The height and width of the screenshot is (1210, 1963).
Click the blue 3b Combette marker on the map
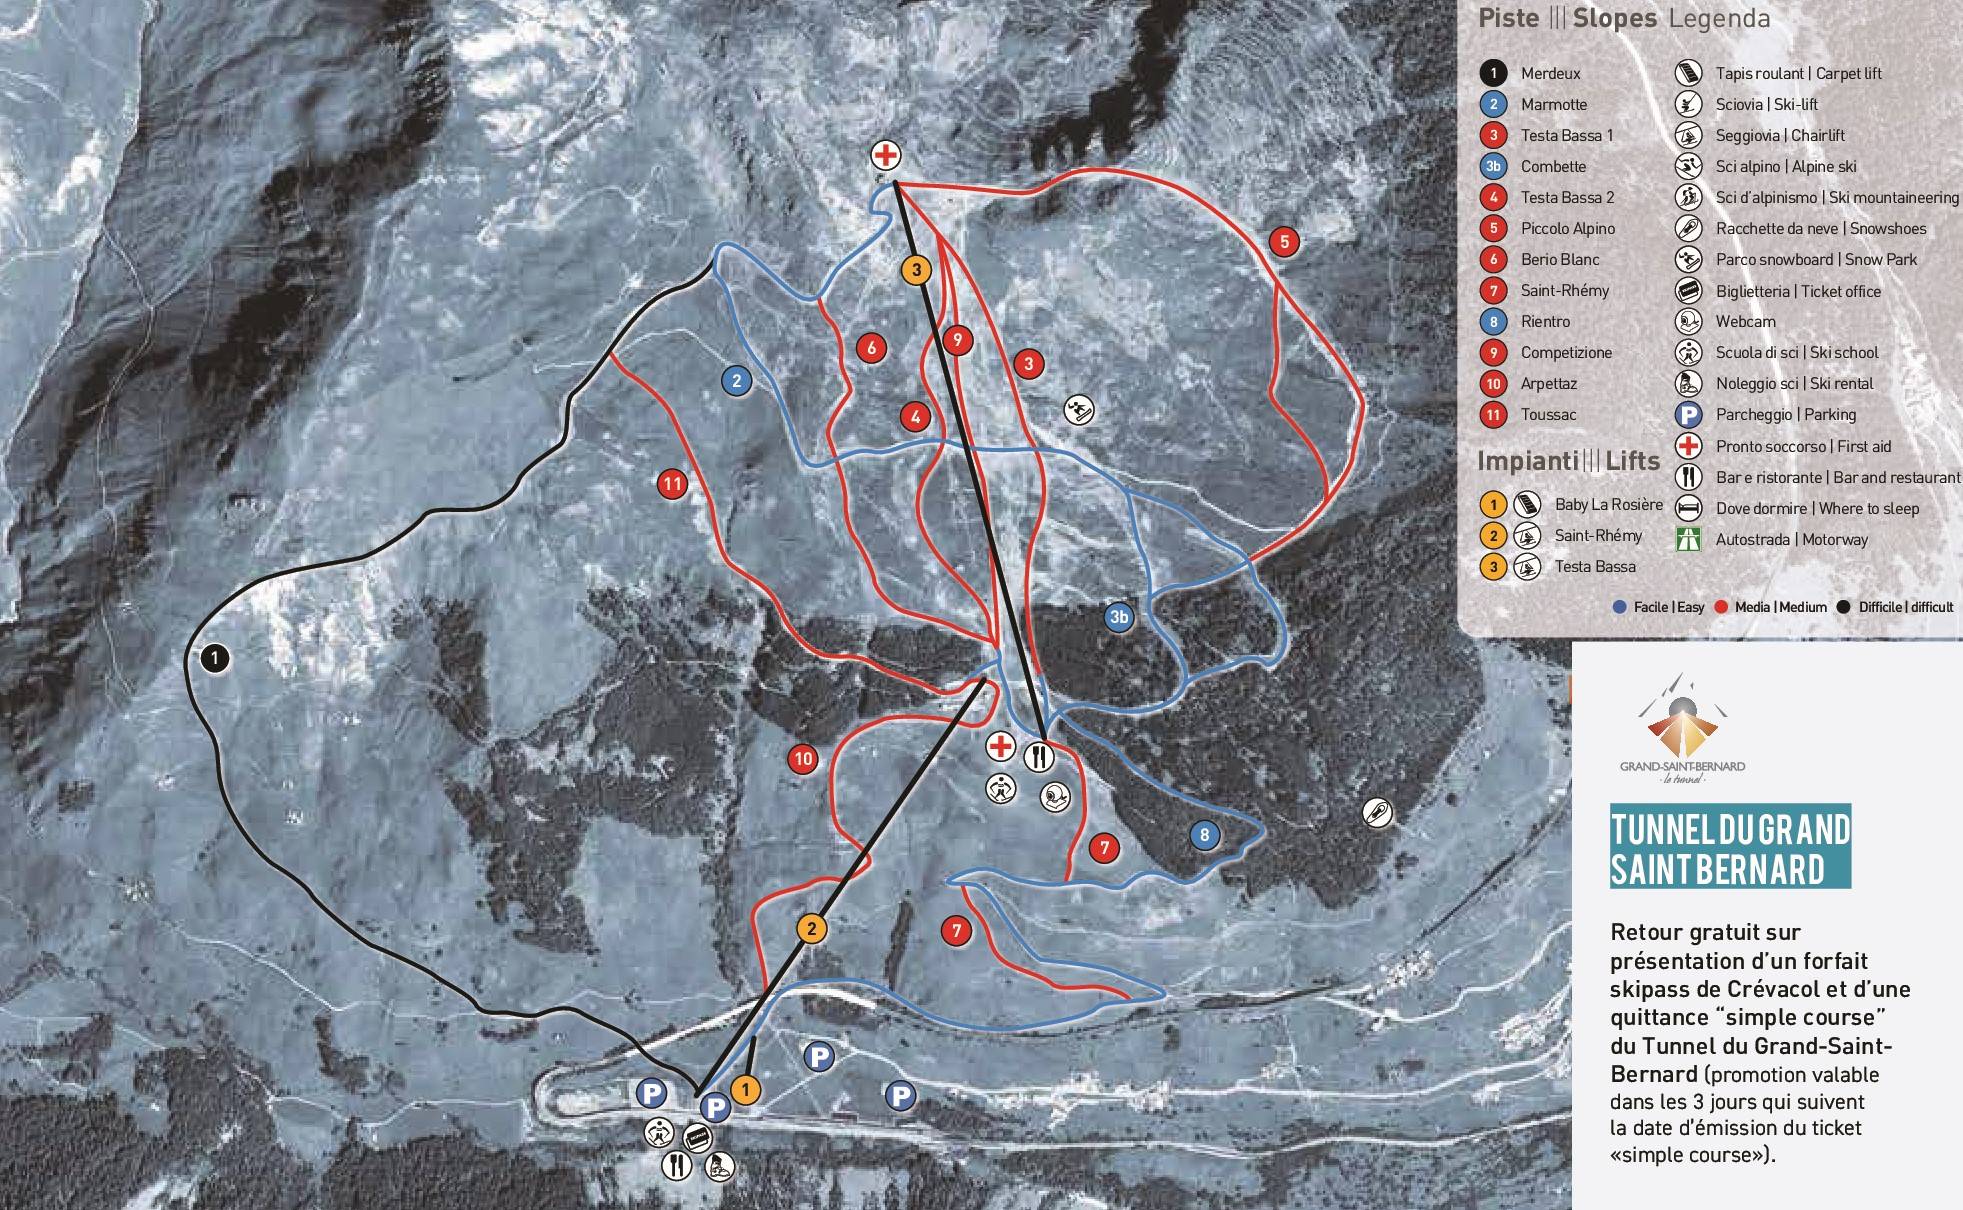click(x=1118, y=617)
